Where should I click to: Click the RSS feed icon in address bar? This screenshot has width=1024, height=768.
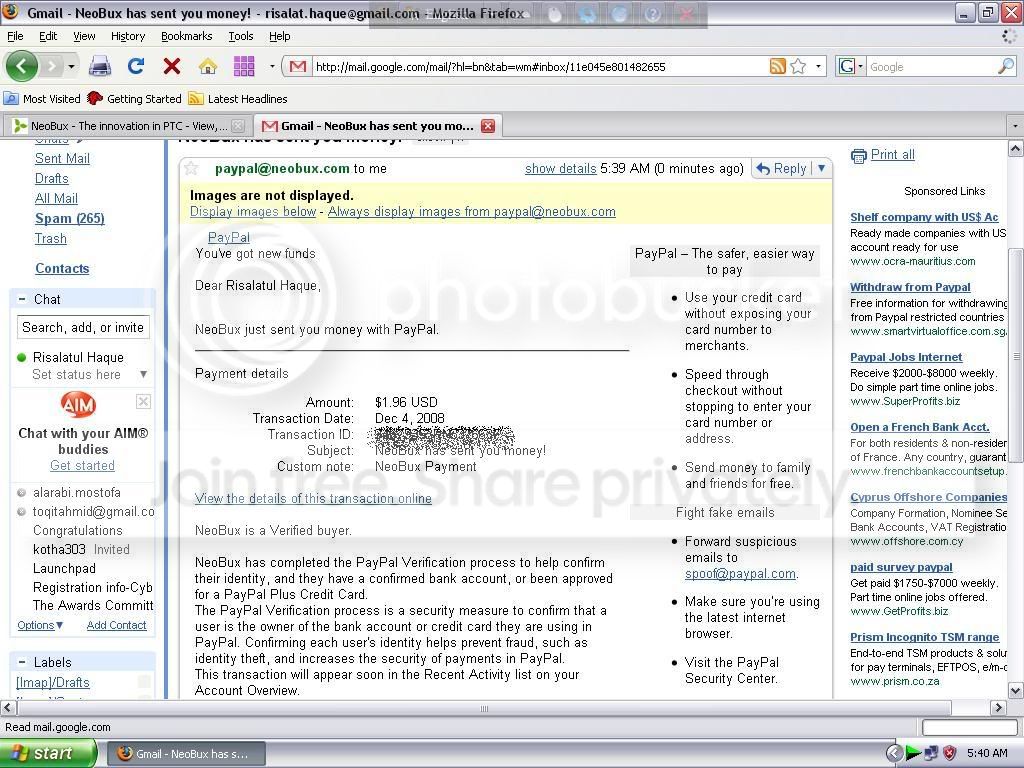(777, 66)
